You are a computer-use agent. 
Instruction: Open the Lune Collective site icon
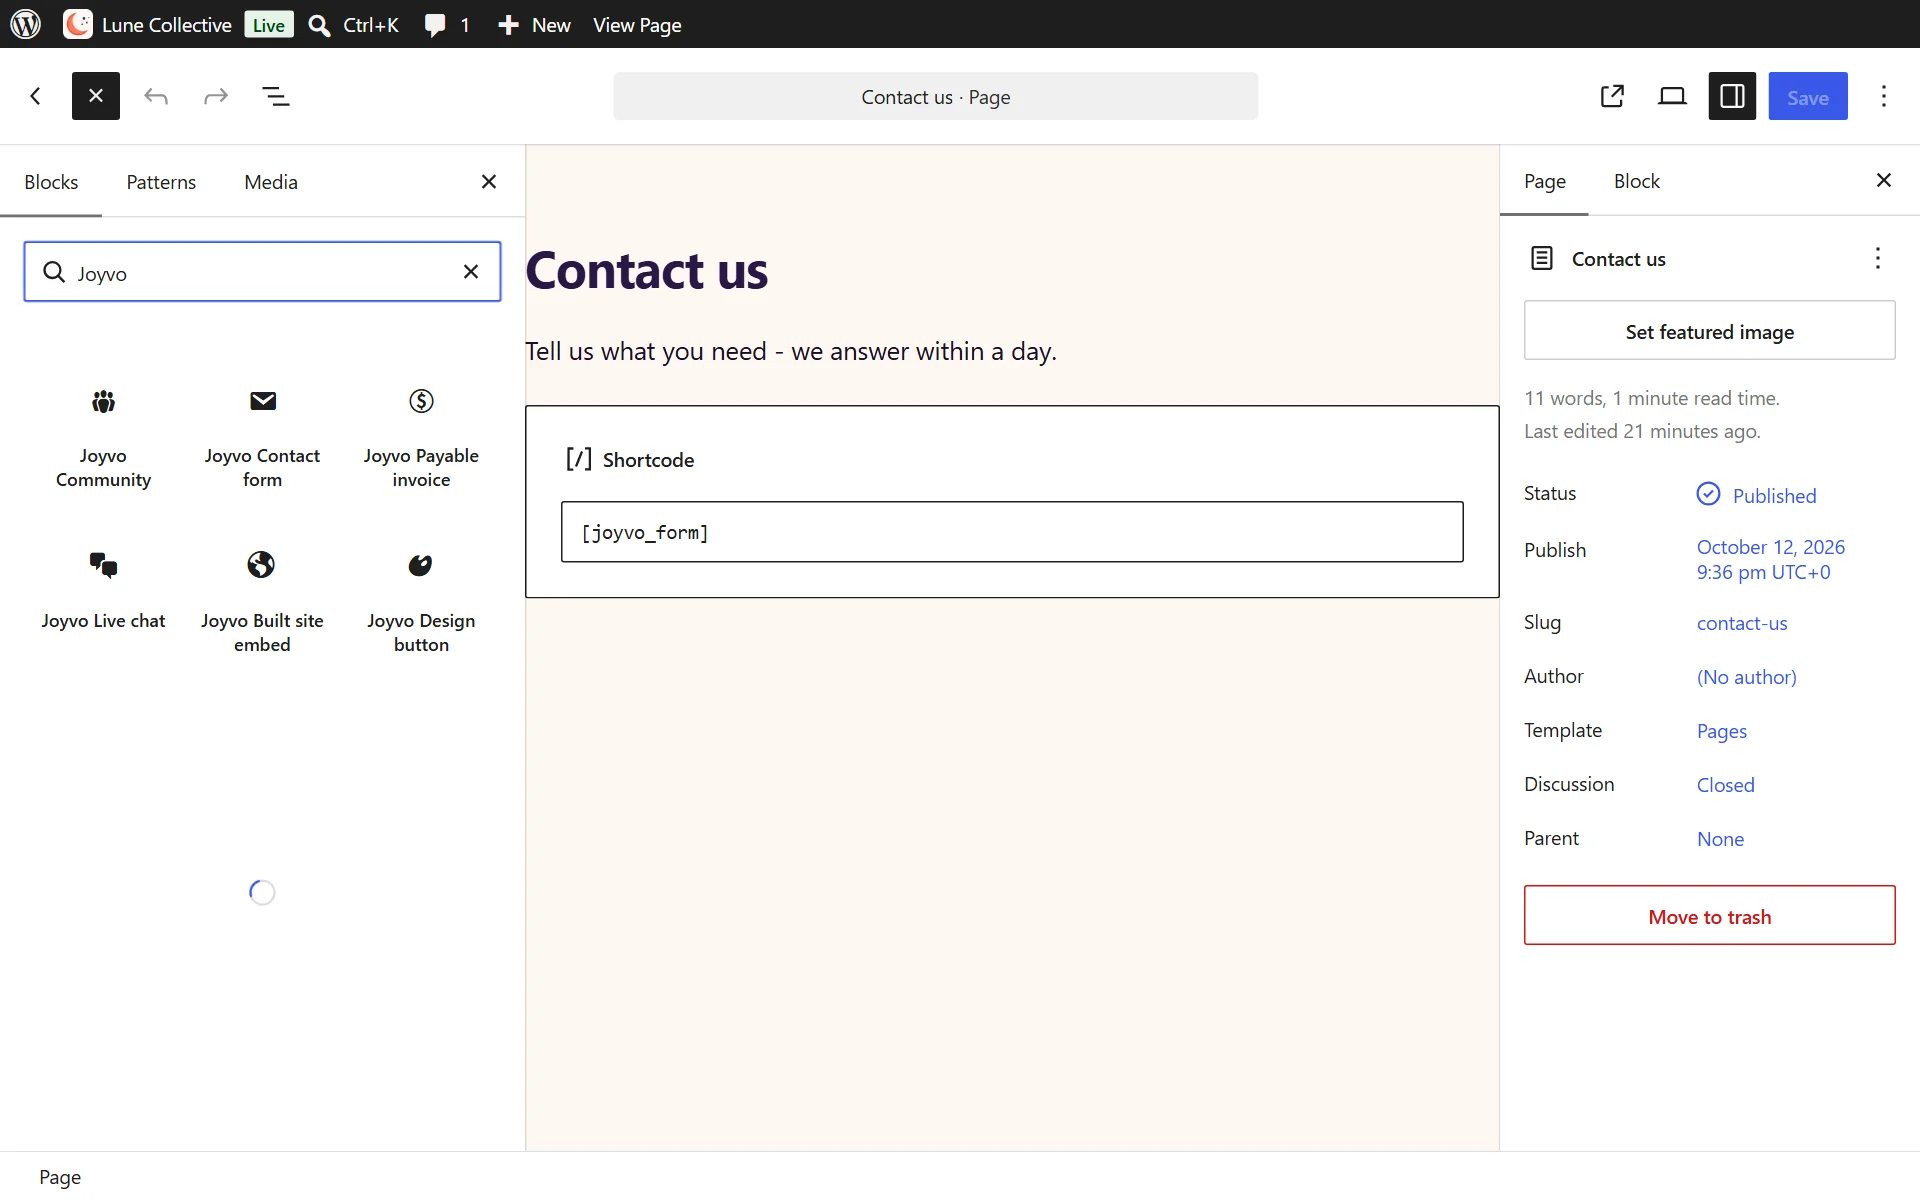tap(78, 24)
